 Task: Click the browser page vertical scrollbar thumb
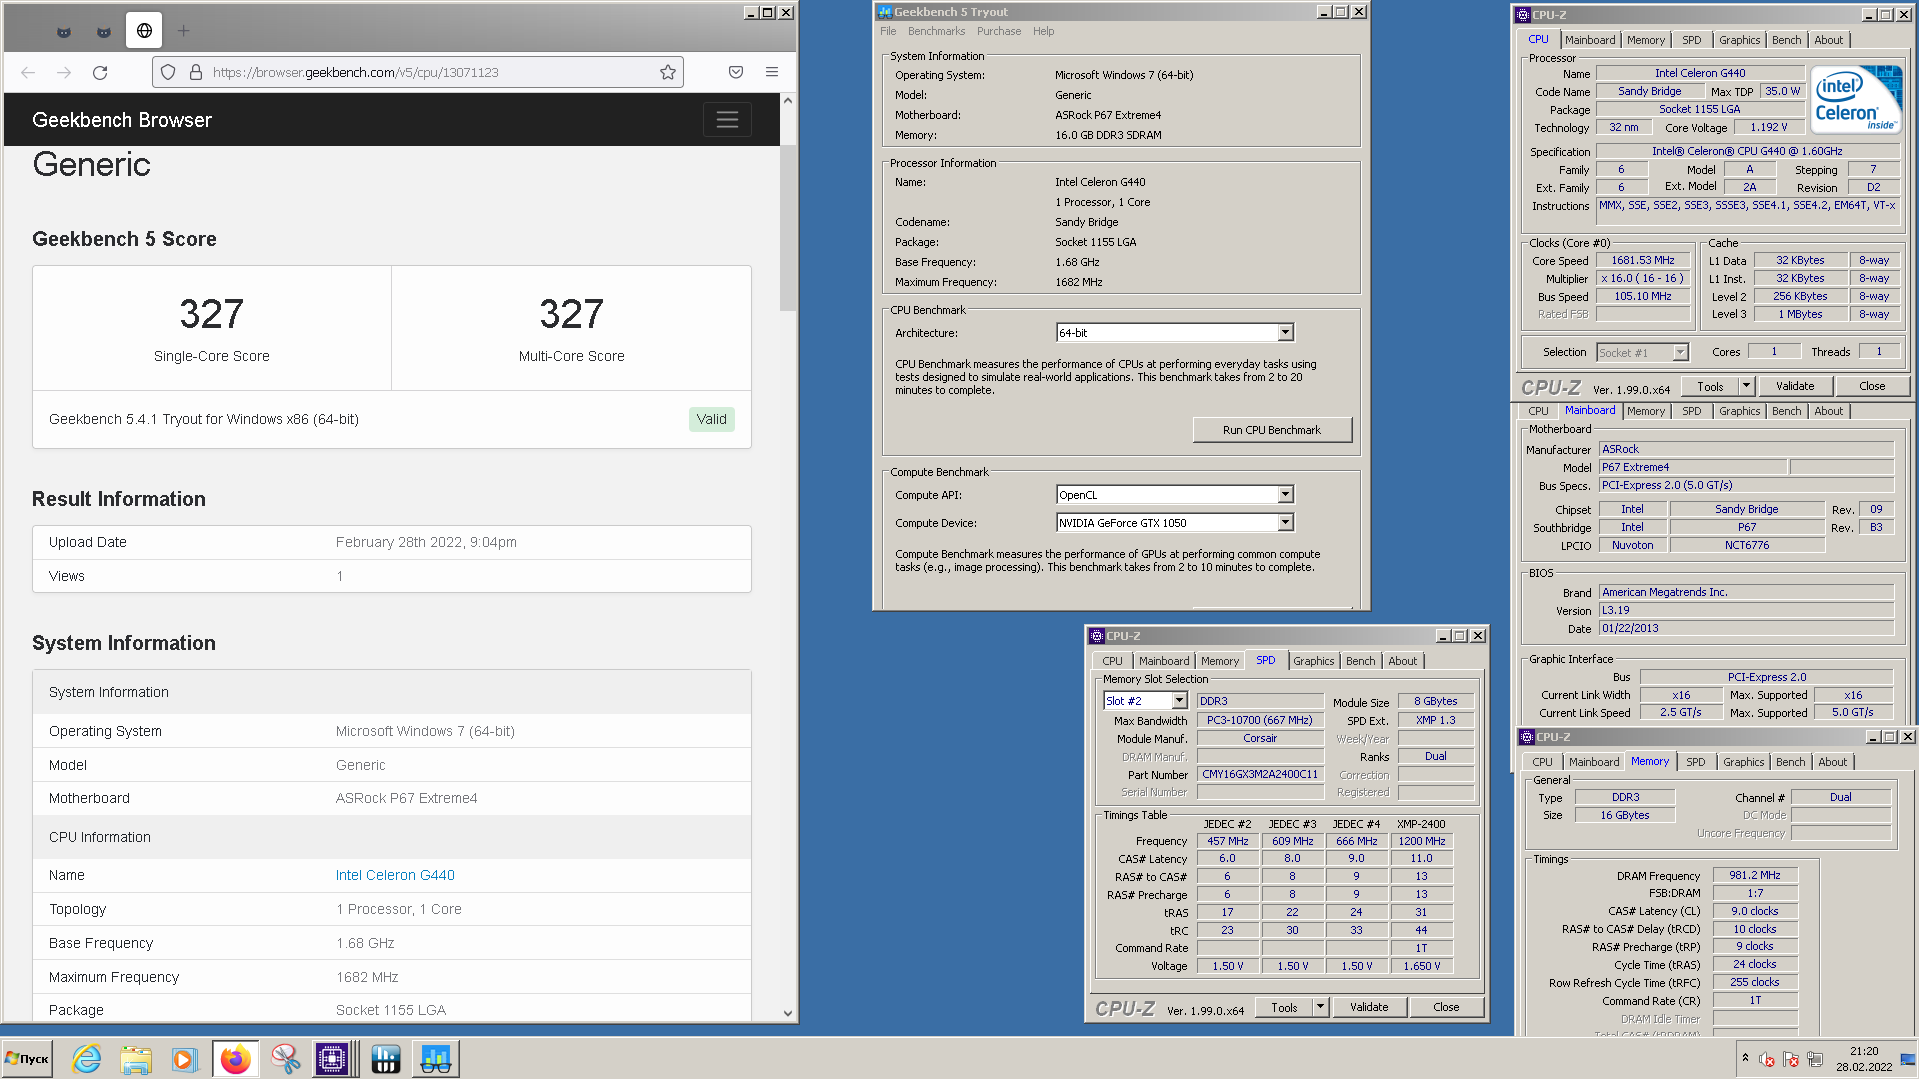pyautogui.click(x=788, y=228)
